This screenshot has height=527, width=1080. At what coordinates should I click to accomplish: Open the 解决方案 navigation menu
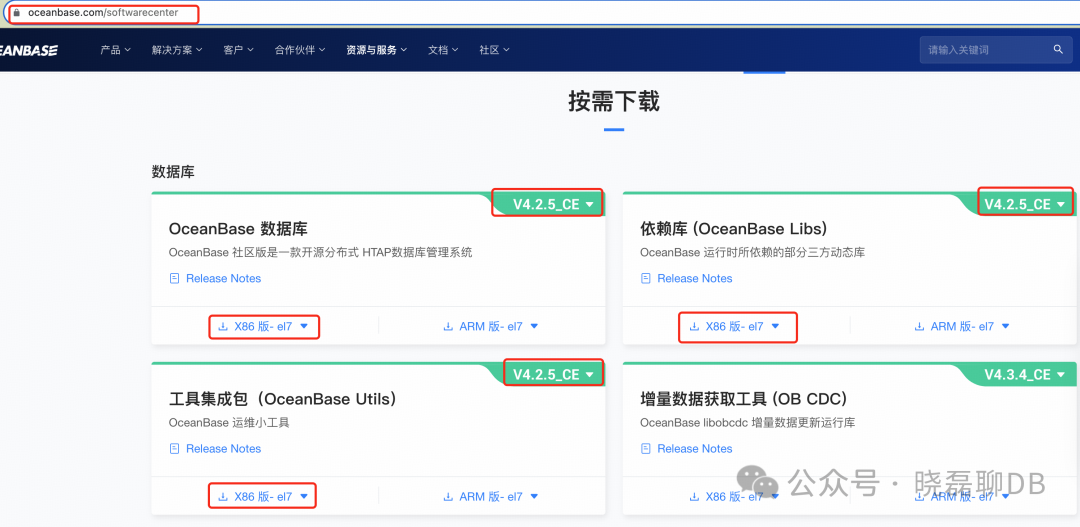[177, 50]
